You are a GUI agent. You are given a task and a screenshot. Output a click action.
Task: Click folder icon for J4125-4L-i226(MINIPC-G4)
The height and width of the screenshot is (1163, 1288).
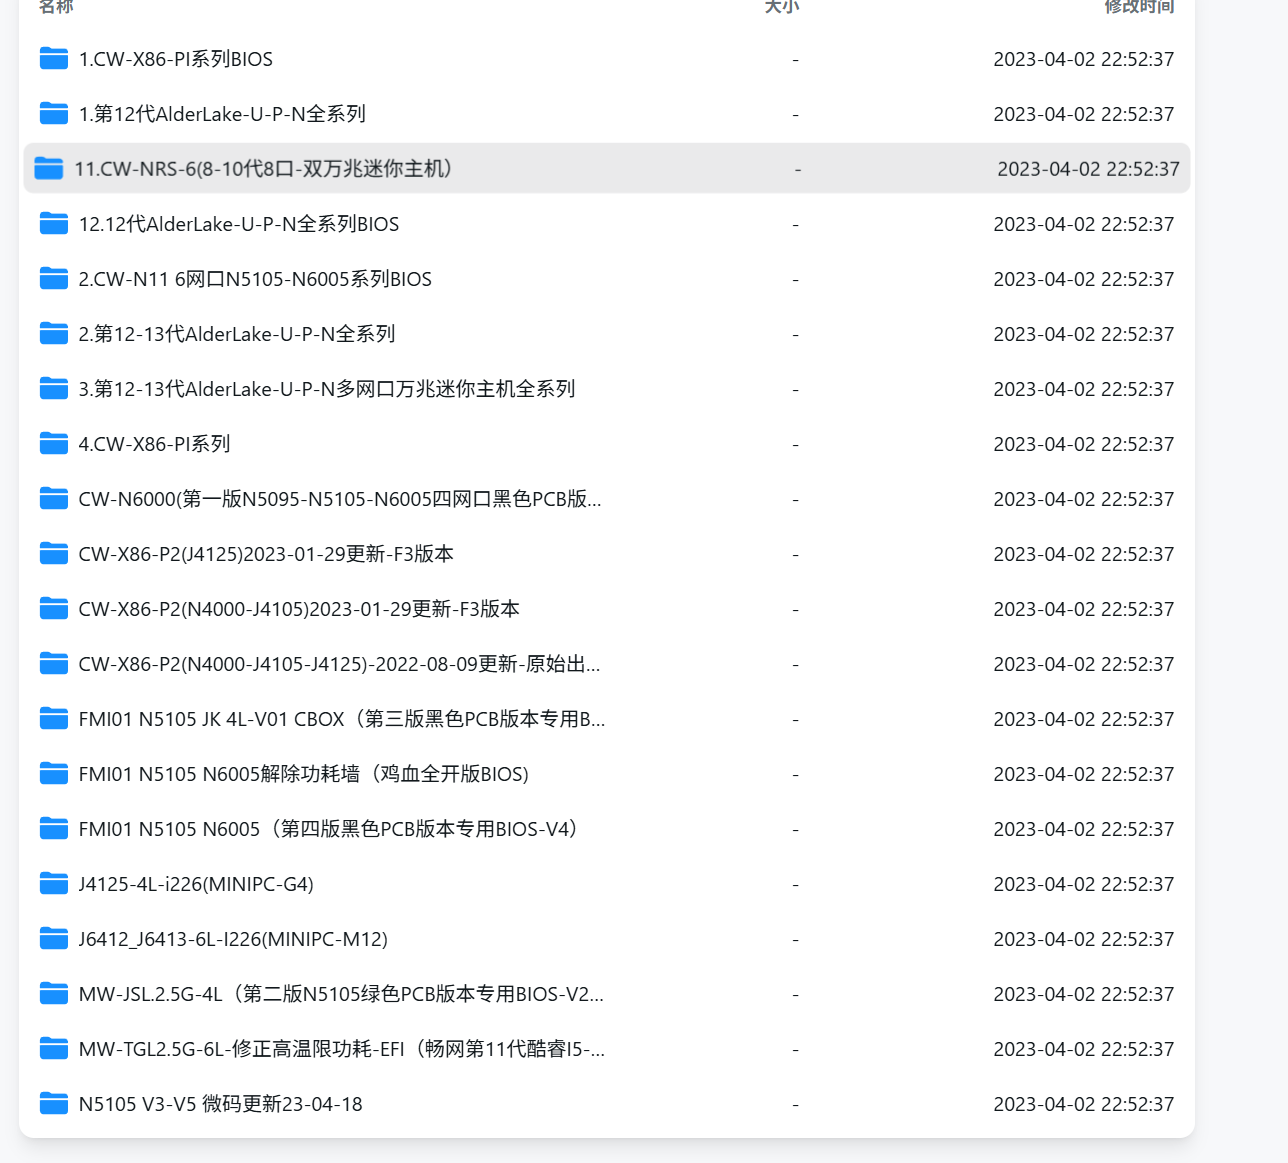point(54,884)
